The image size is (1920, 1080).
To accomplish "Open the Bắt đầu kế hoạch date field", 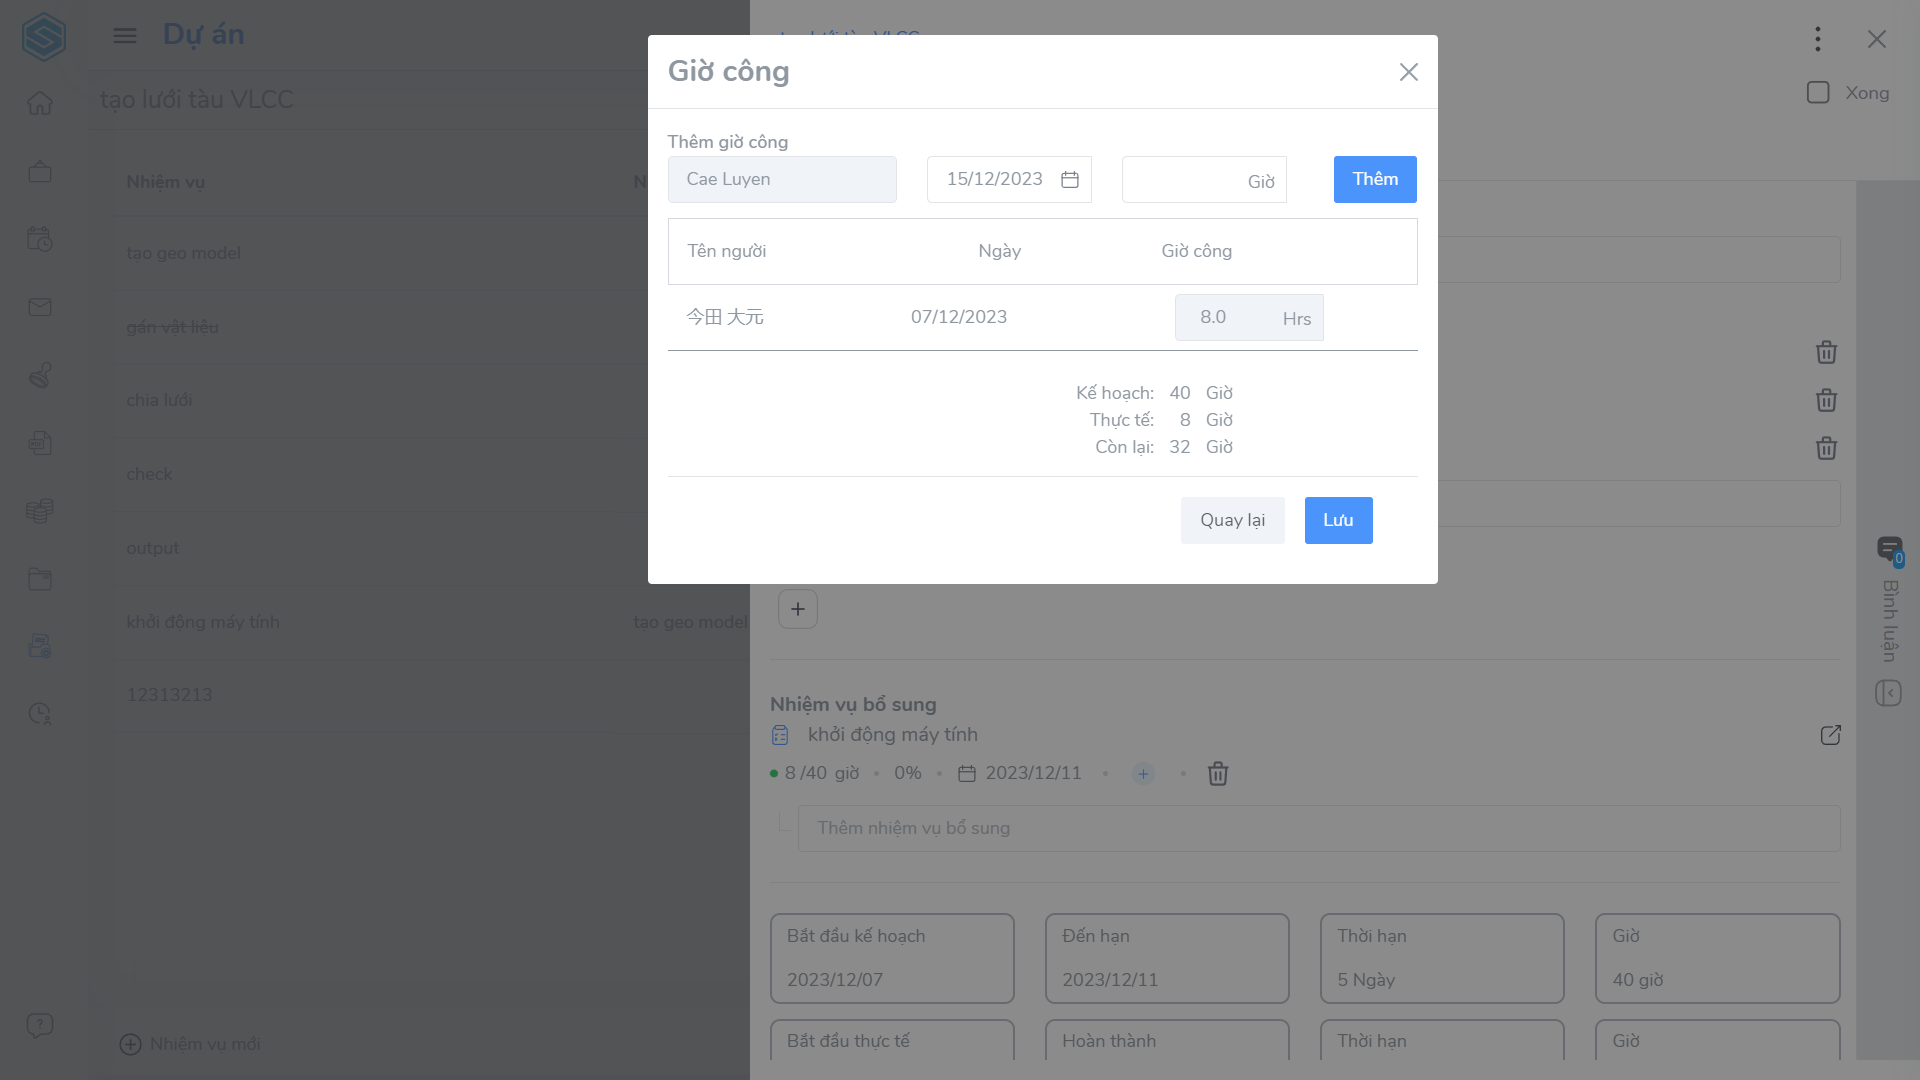I will pyautogui.click(x=892, y=958).
